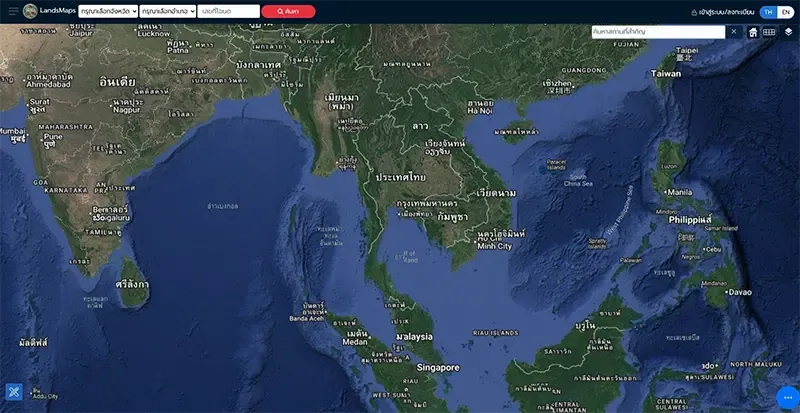Click the Malaysia label on the map

point(414,337)
